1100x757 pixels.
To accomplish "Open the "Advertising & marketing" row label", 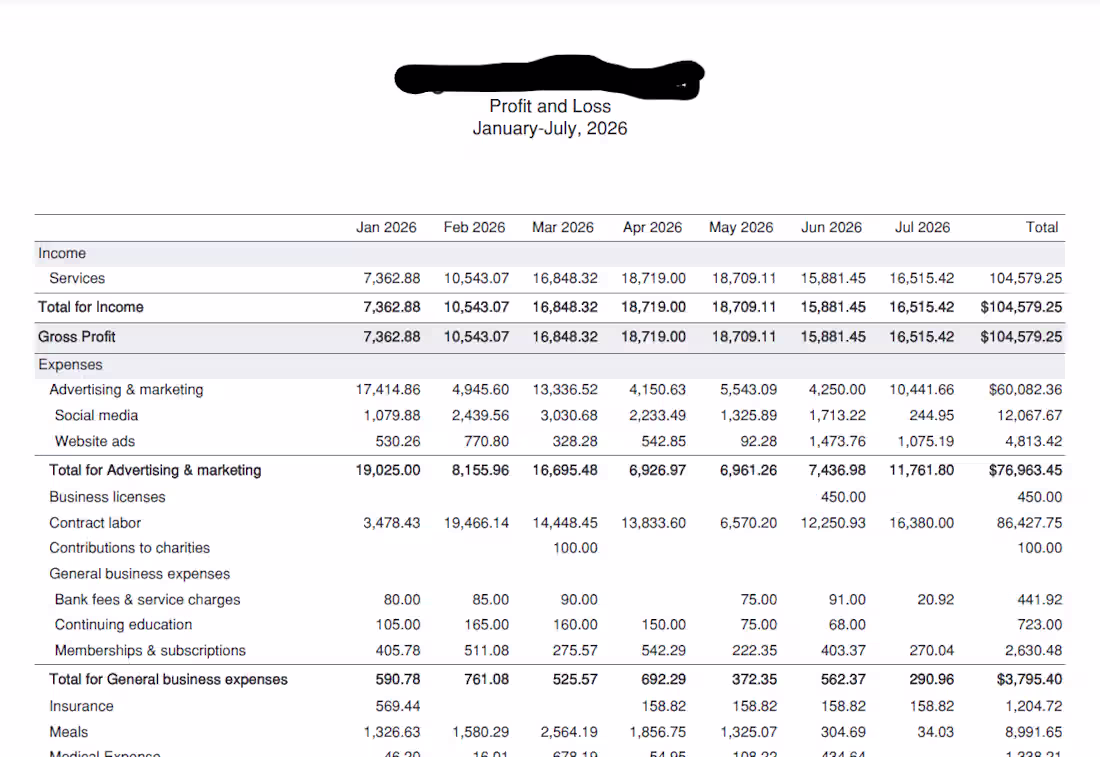I will click(x=126, y=389).
